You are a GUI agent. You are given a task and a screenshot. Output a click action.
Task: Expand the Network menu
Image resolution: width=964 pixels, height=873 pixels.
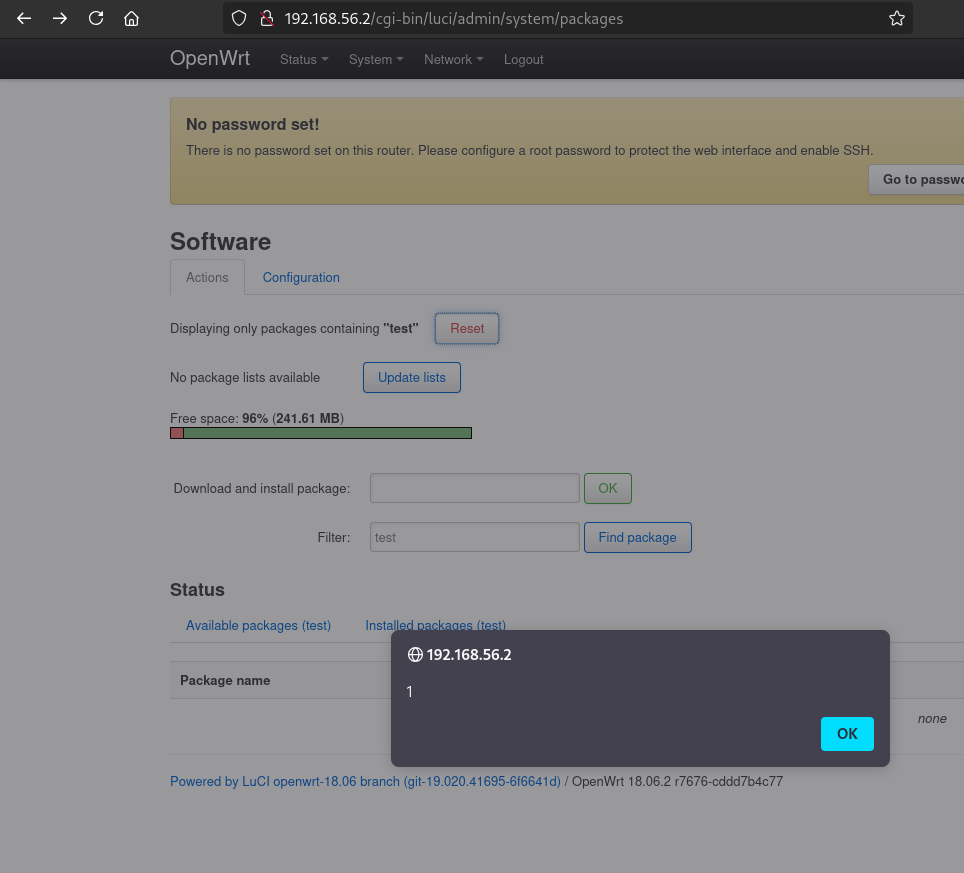tap(453, 60)
